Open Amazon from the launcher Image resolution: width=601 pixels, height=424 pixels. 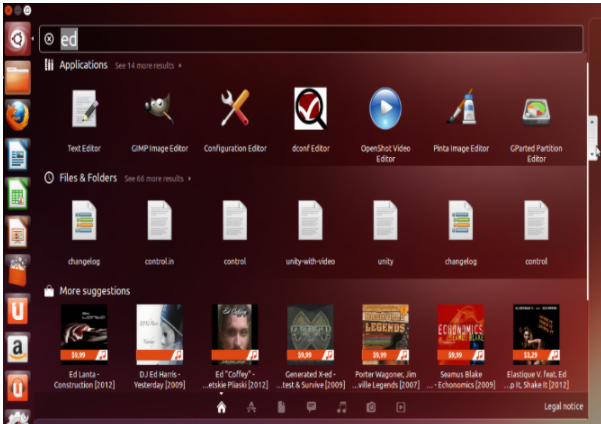pos(18,348)
